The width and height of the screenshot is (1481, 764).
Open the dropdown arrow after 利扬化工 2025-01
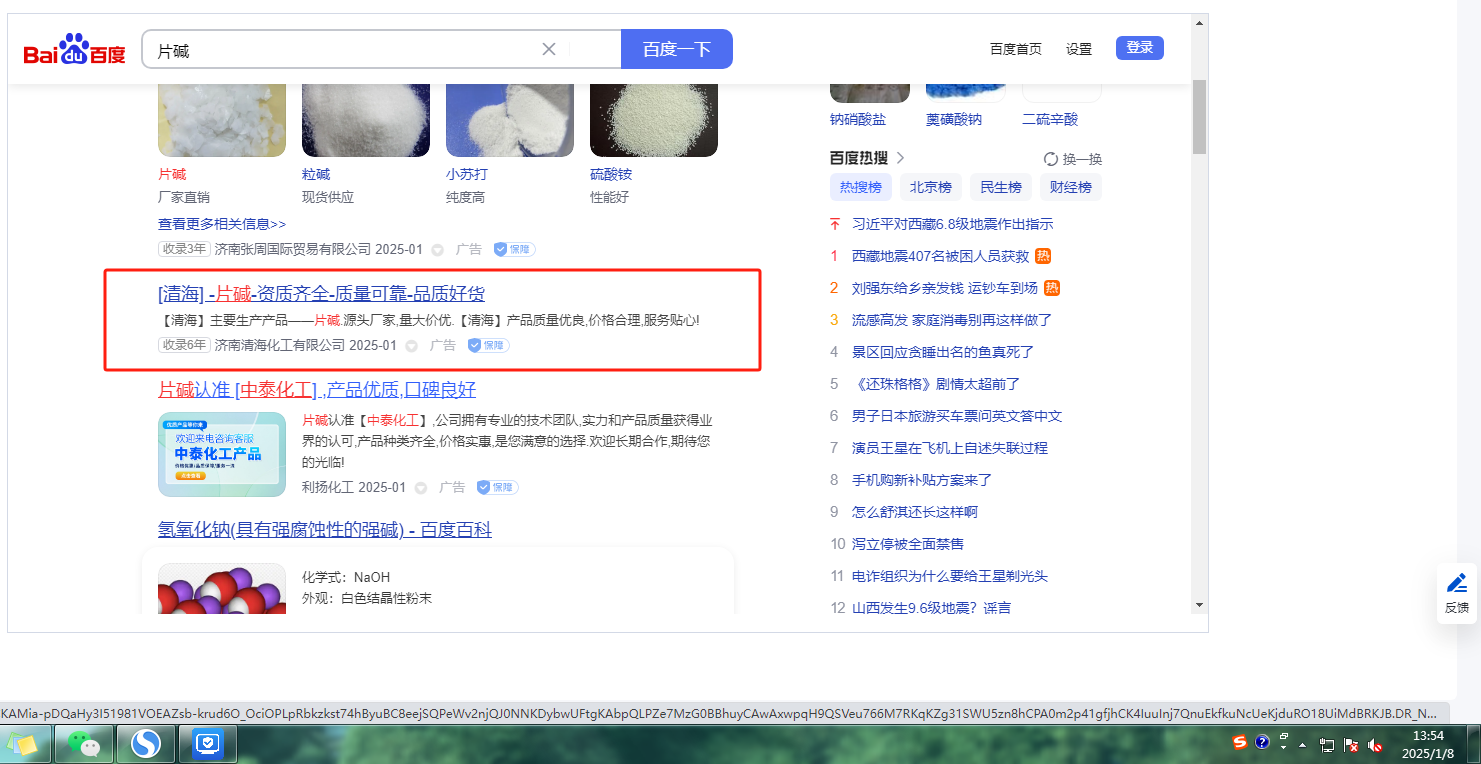(421, 488)
